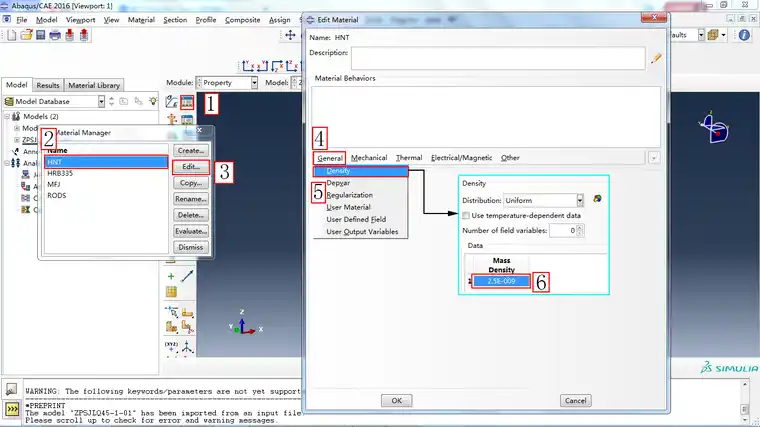Open the Material Manager toolbar icon

click(x=187, y=102)
